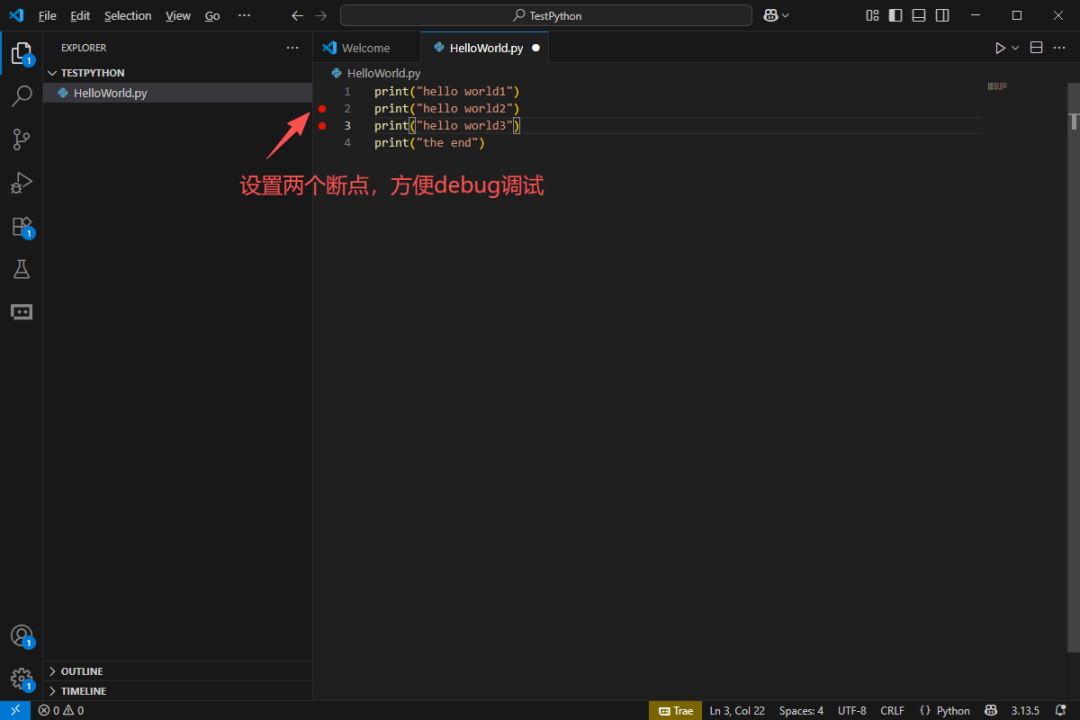Click line number 4 in the gutter
1080x720 pixels.
347,143
